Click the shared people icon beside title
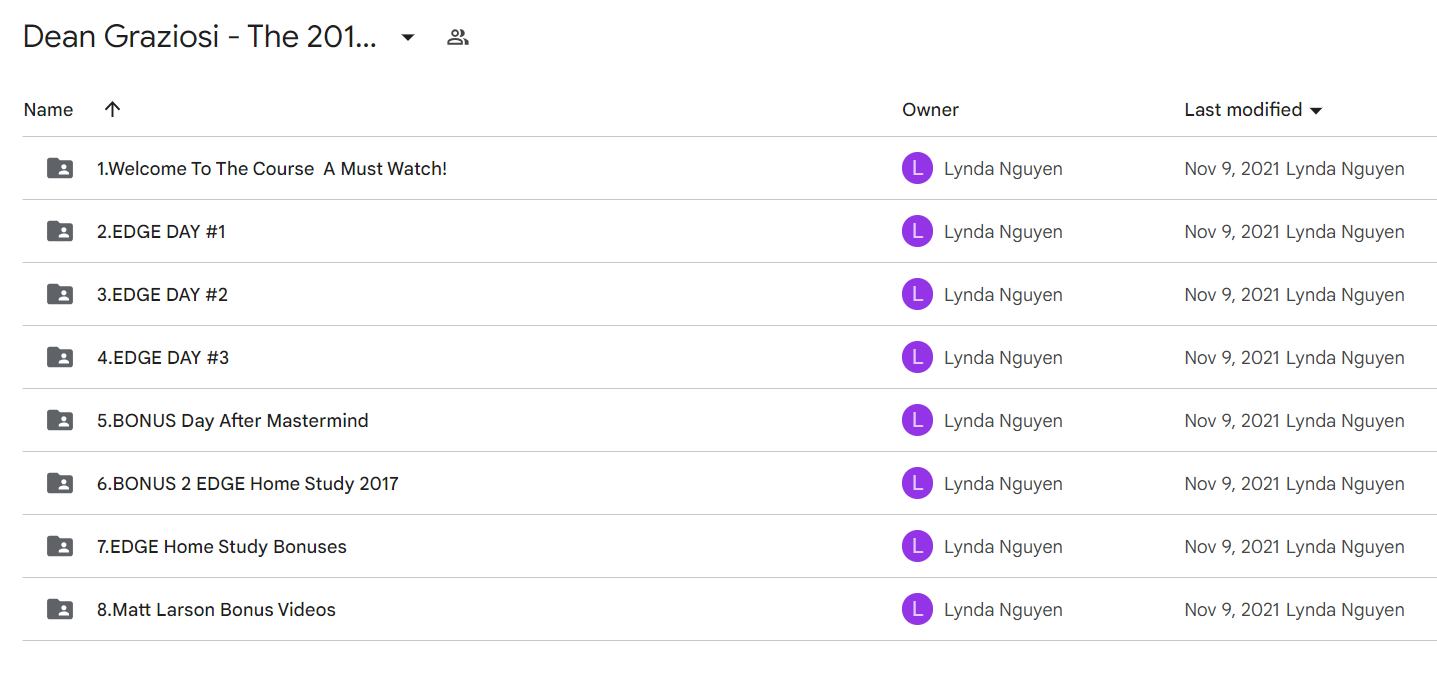Image resolution: width=1437 pixels, height=683 pixels. point(458,38)
